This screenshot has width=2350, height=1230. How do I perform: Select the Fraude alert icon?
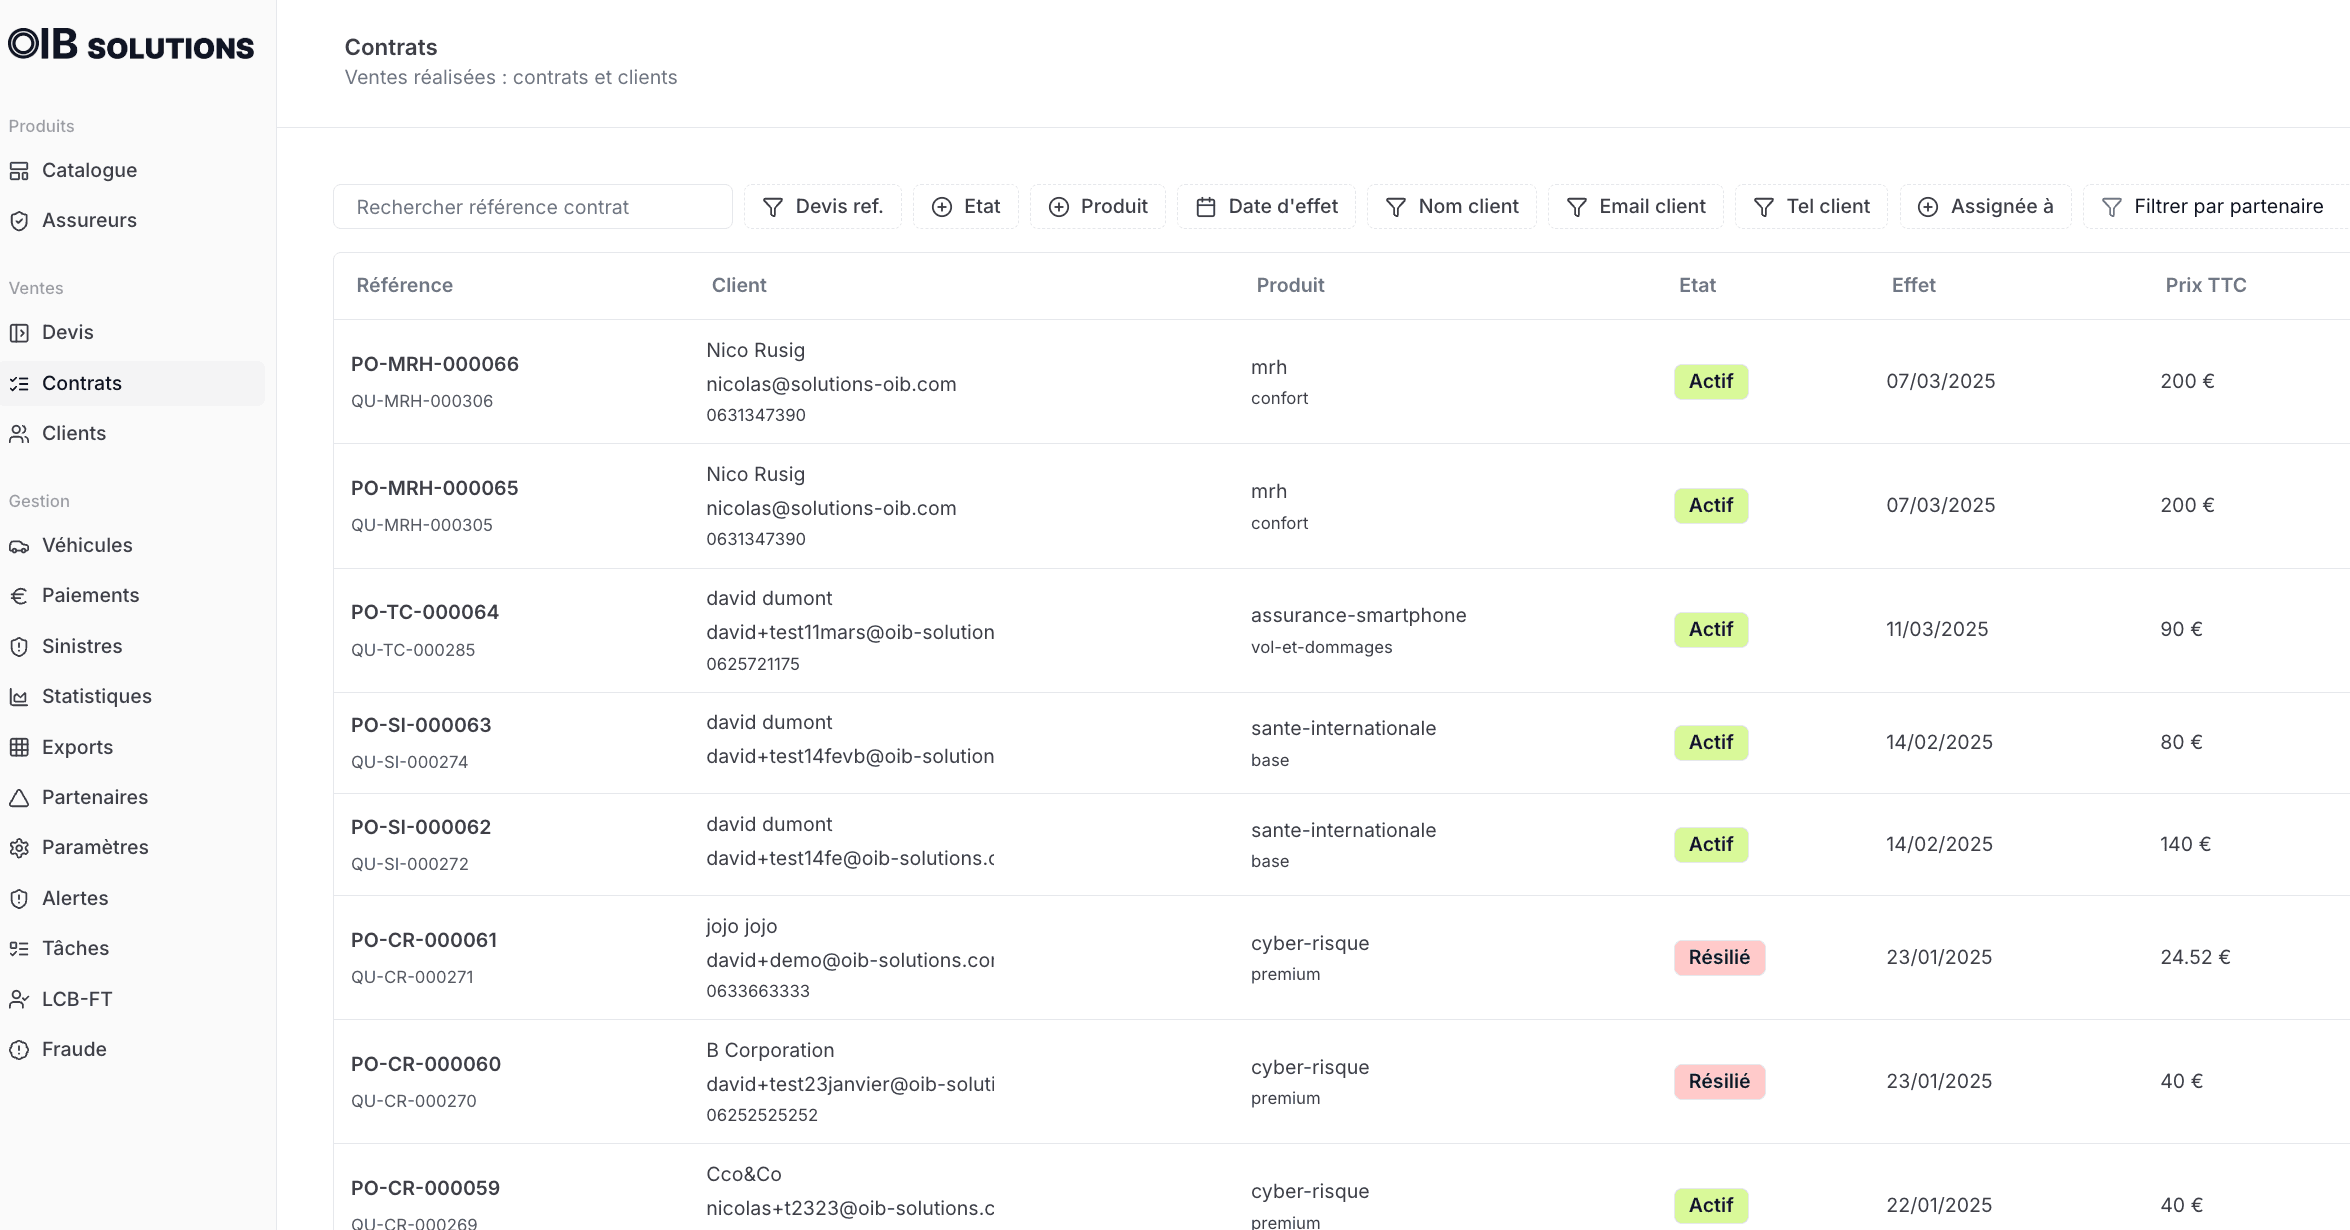tap(20, 1049)
